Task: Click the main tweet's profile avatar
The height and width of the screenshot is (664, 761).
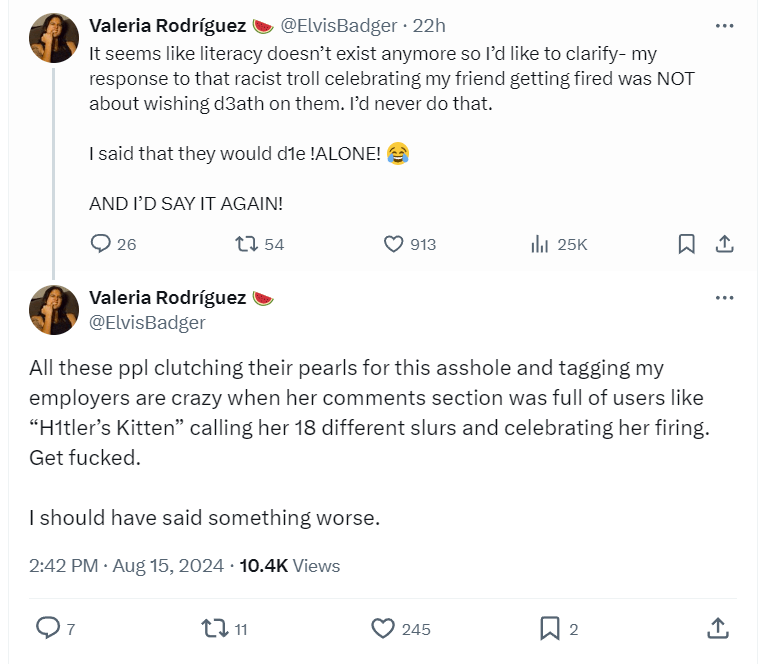Action: coord(54,309)
